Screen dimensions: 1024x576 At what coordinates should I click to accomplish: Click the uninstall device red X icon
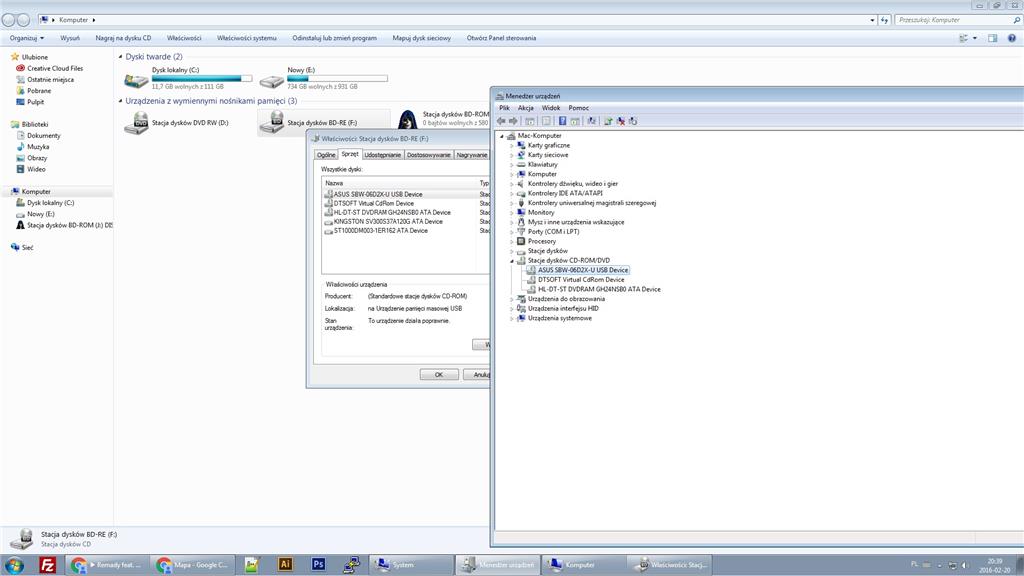point(620,121)
